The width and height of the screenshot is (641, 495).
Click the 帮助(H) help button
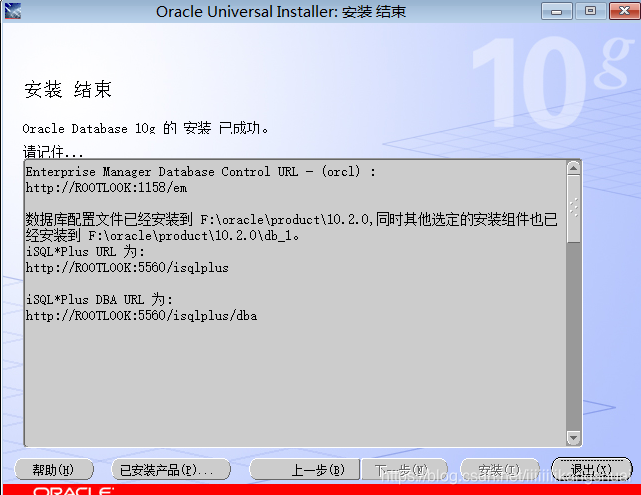click(x=54, y=469)
